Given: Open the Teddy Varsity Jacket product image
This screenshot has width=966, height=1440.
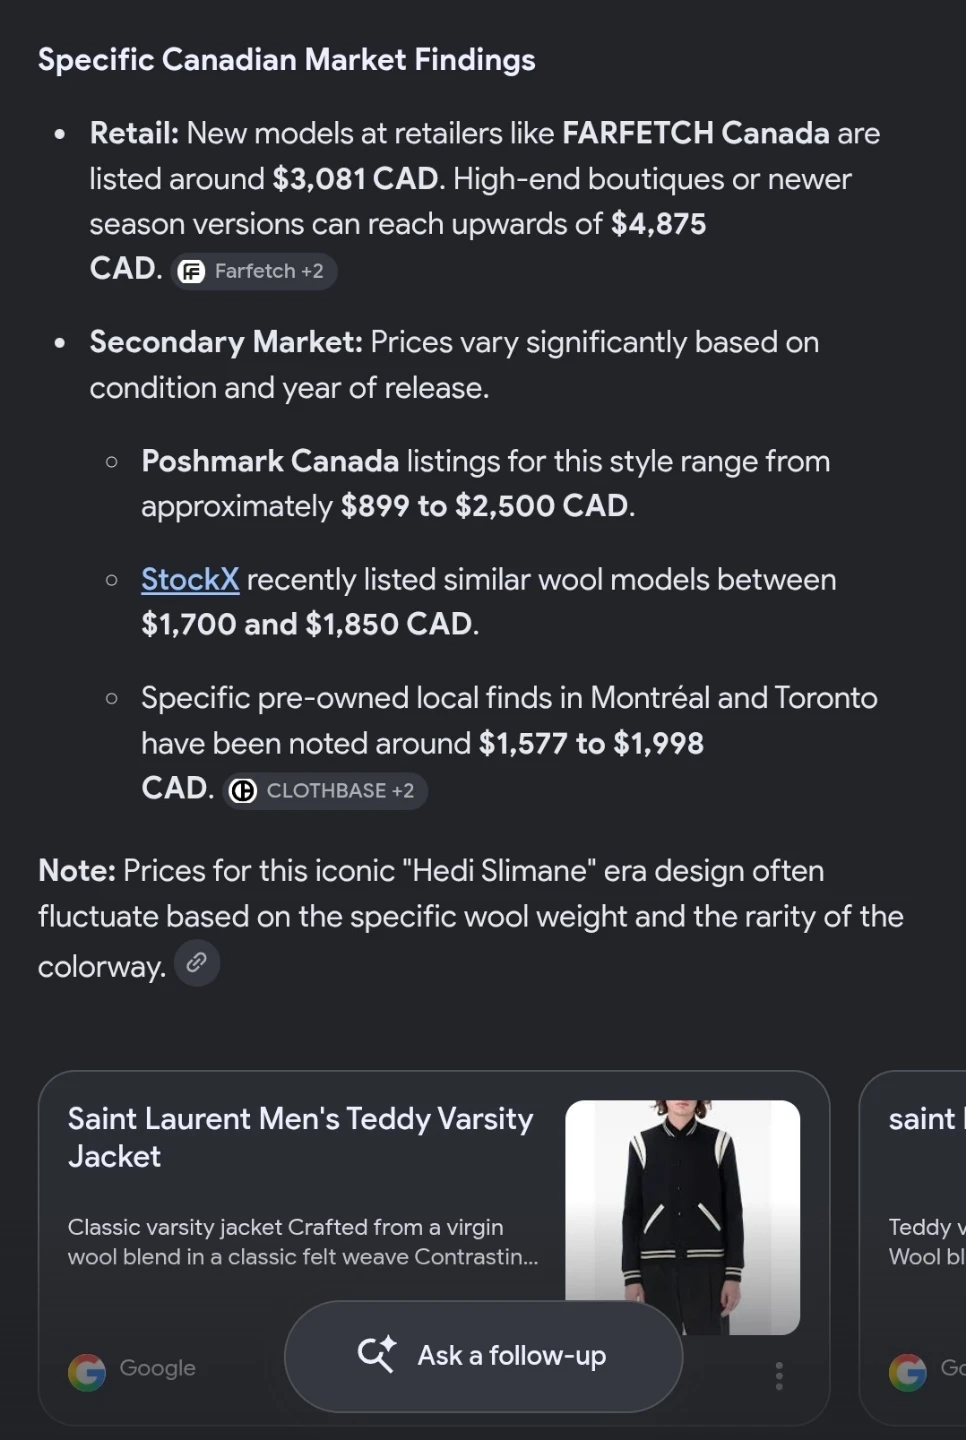Looking at the screenshot, I should pos(682,1217).
